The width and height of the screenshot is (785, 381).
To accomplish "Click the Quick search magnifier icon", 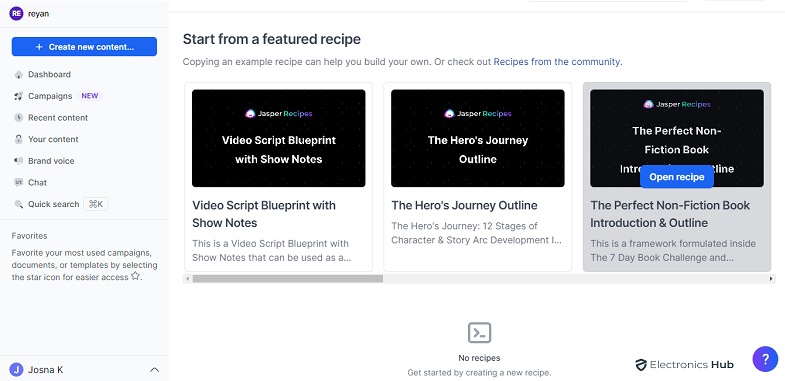I will tap(19, 204).
